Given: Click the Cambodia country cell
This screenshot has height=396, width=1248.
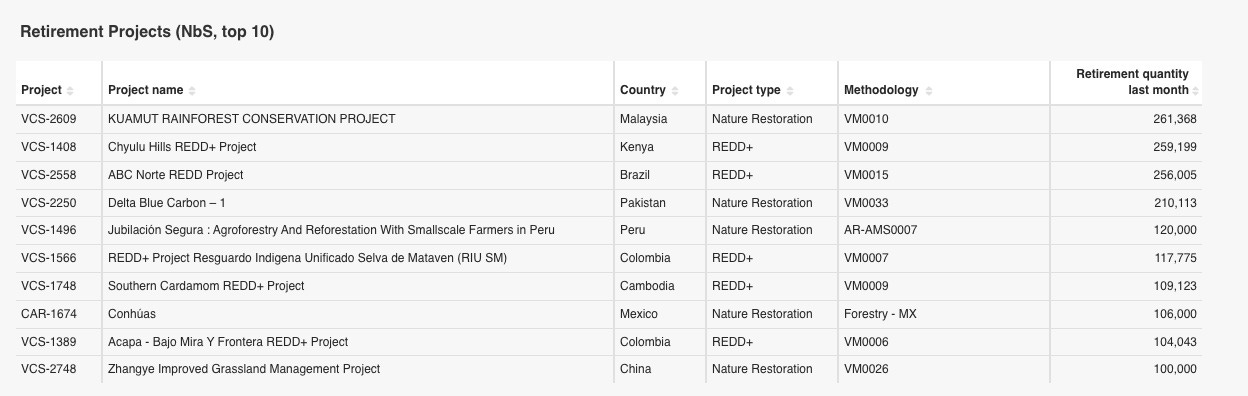Looking at the screenshot, I should click(x=647, y=286).
